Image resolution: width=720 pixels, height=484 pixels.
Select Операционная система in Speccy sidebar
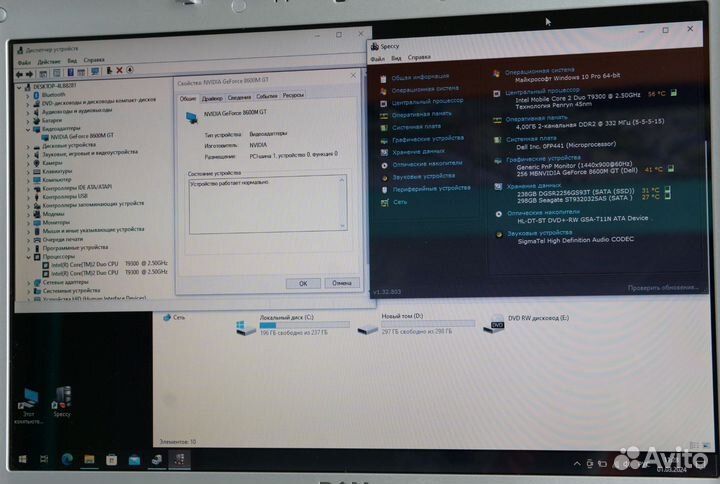[425, 89]
